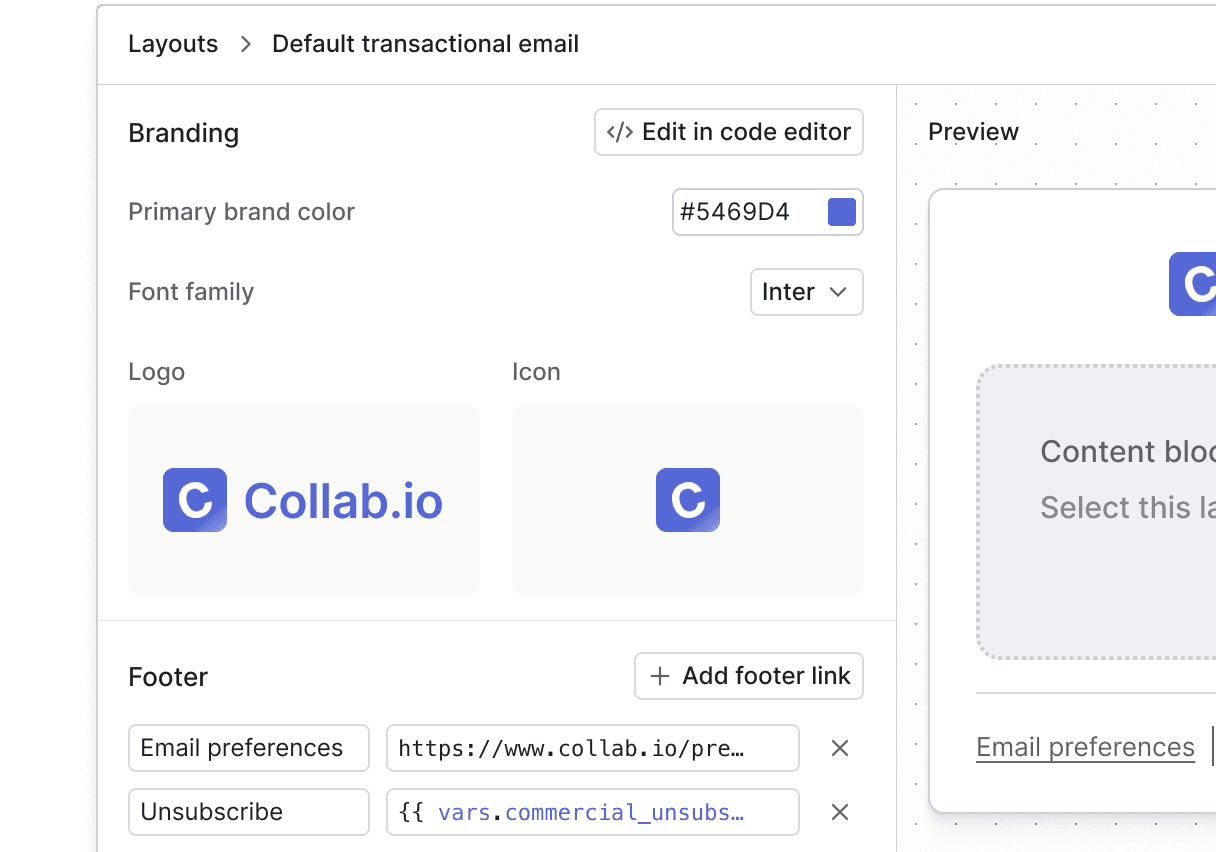Remove the Email preferences footer link
This screenshot has height=852, width=1216.
tap(840, 748)
